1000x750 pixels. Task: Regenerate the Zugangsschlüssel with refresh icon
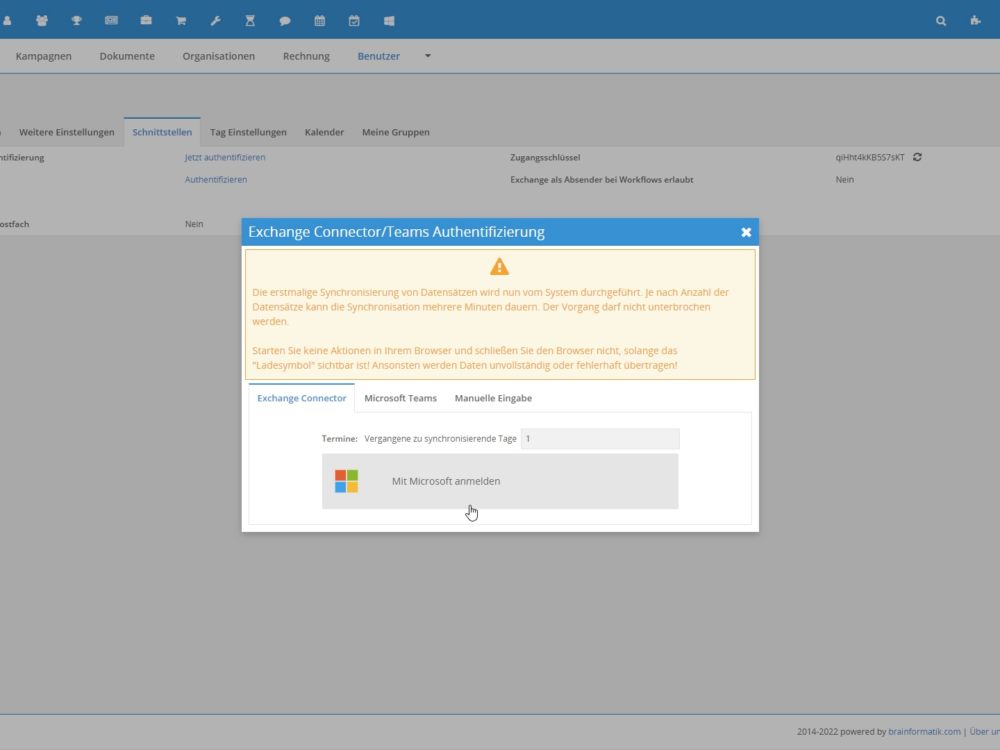click(x=917, y=157)
